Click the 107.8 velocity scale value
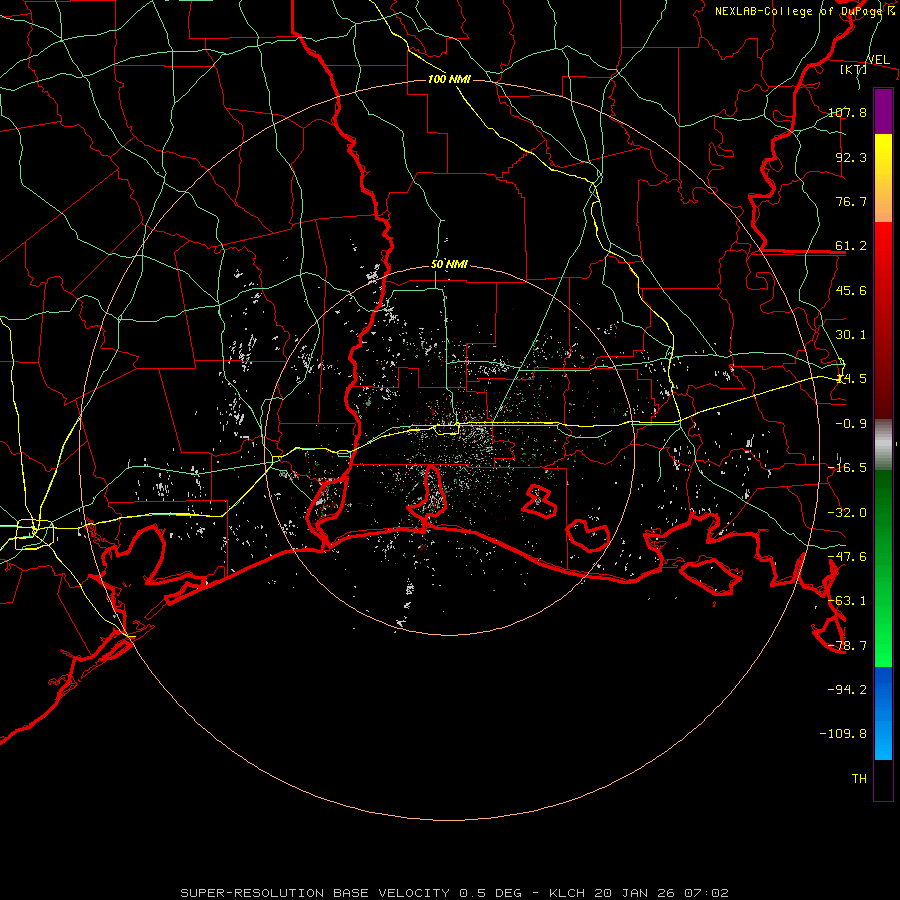The height and width of the screenshot is (900, 900). (x=847, y=112)
